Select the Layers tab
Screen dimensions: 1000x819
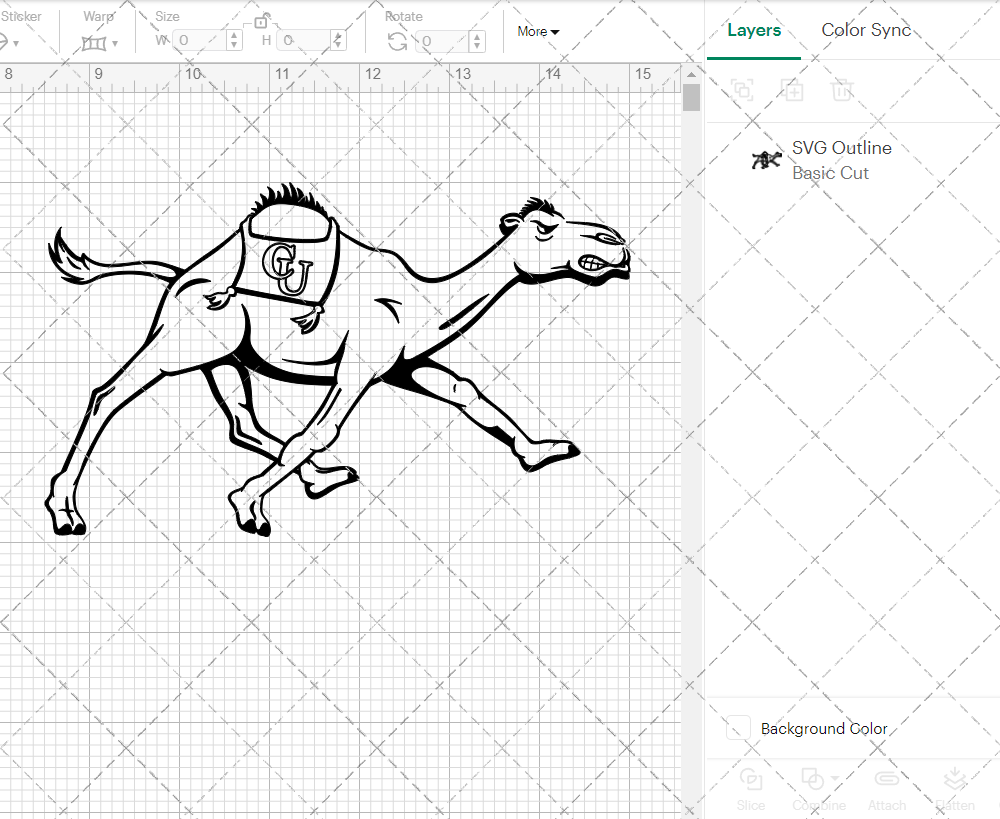coord(754,30)
